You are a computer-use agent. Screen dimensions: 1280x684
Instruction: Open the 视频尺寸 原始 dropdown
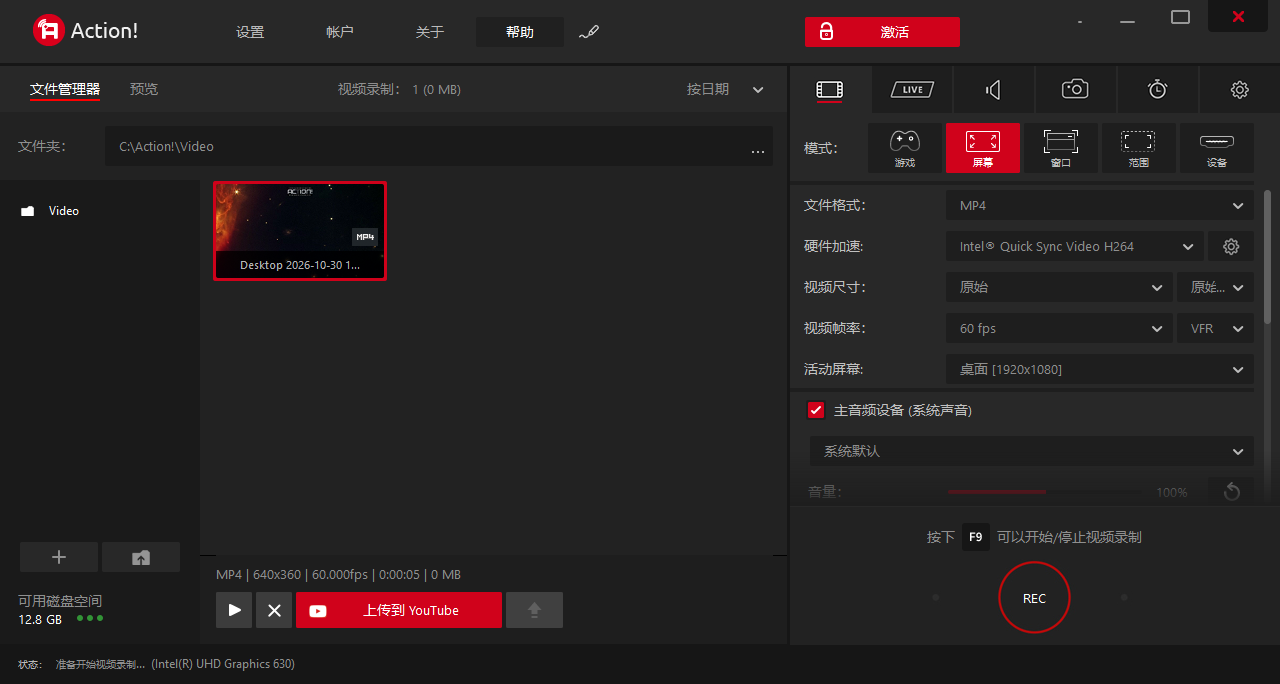(x=1060, y=287)
